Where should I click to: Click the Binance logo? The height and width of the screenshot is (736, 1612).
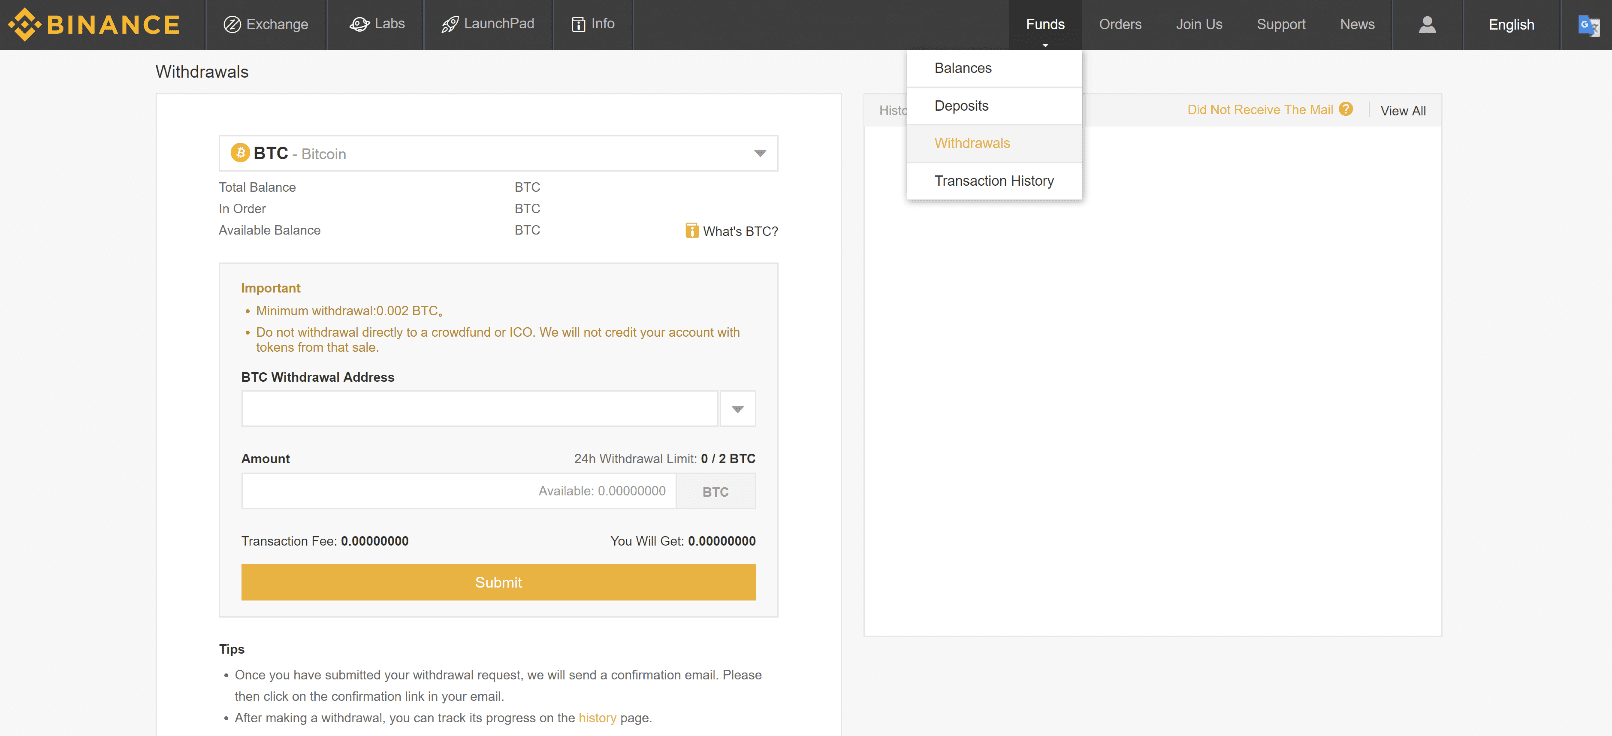[x=94, y=24]
